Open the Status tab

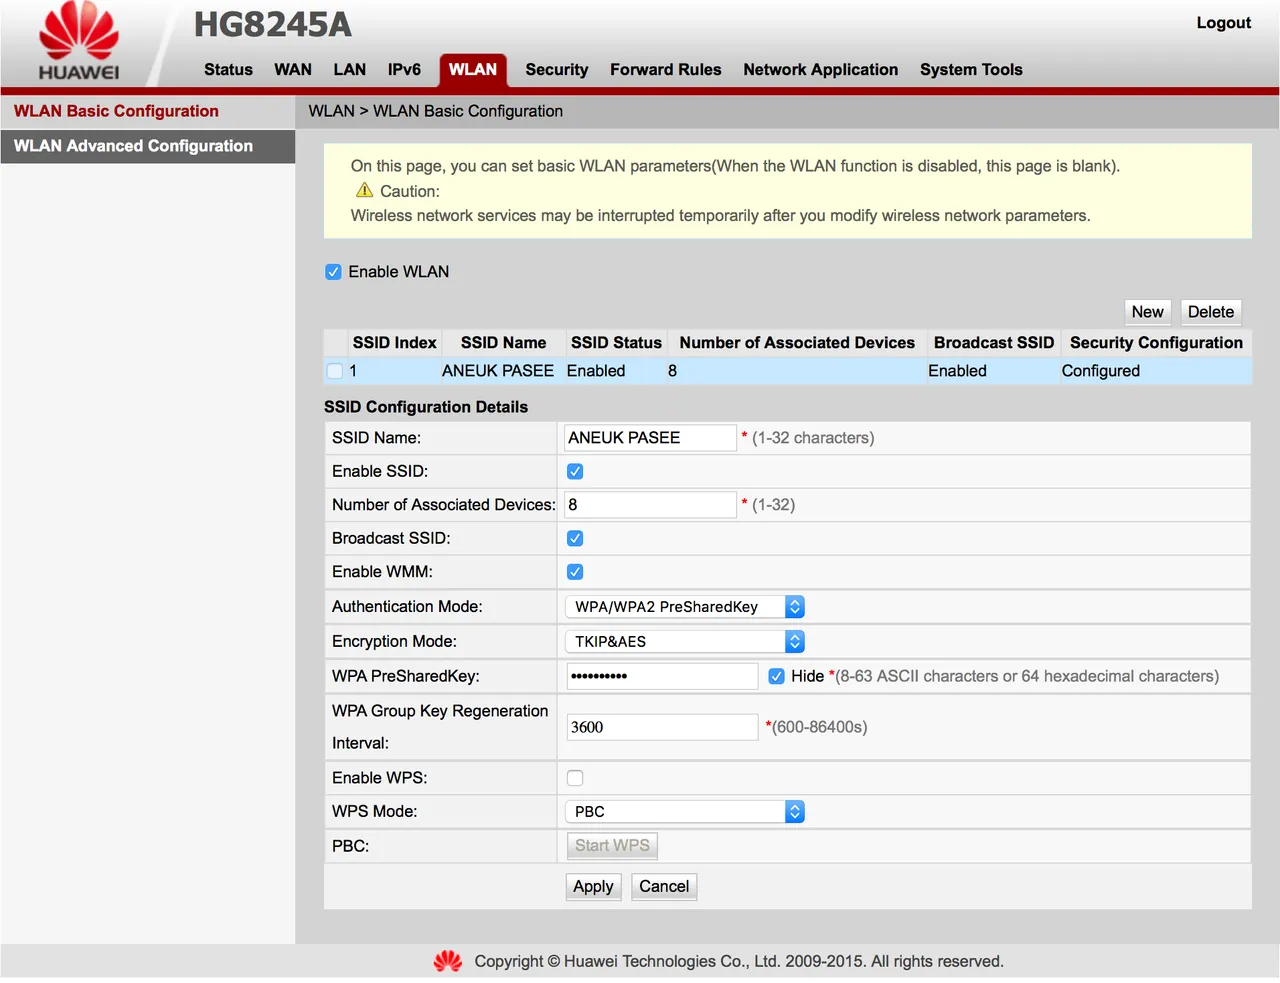(x=228, y=70)
